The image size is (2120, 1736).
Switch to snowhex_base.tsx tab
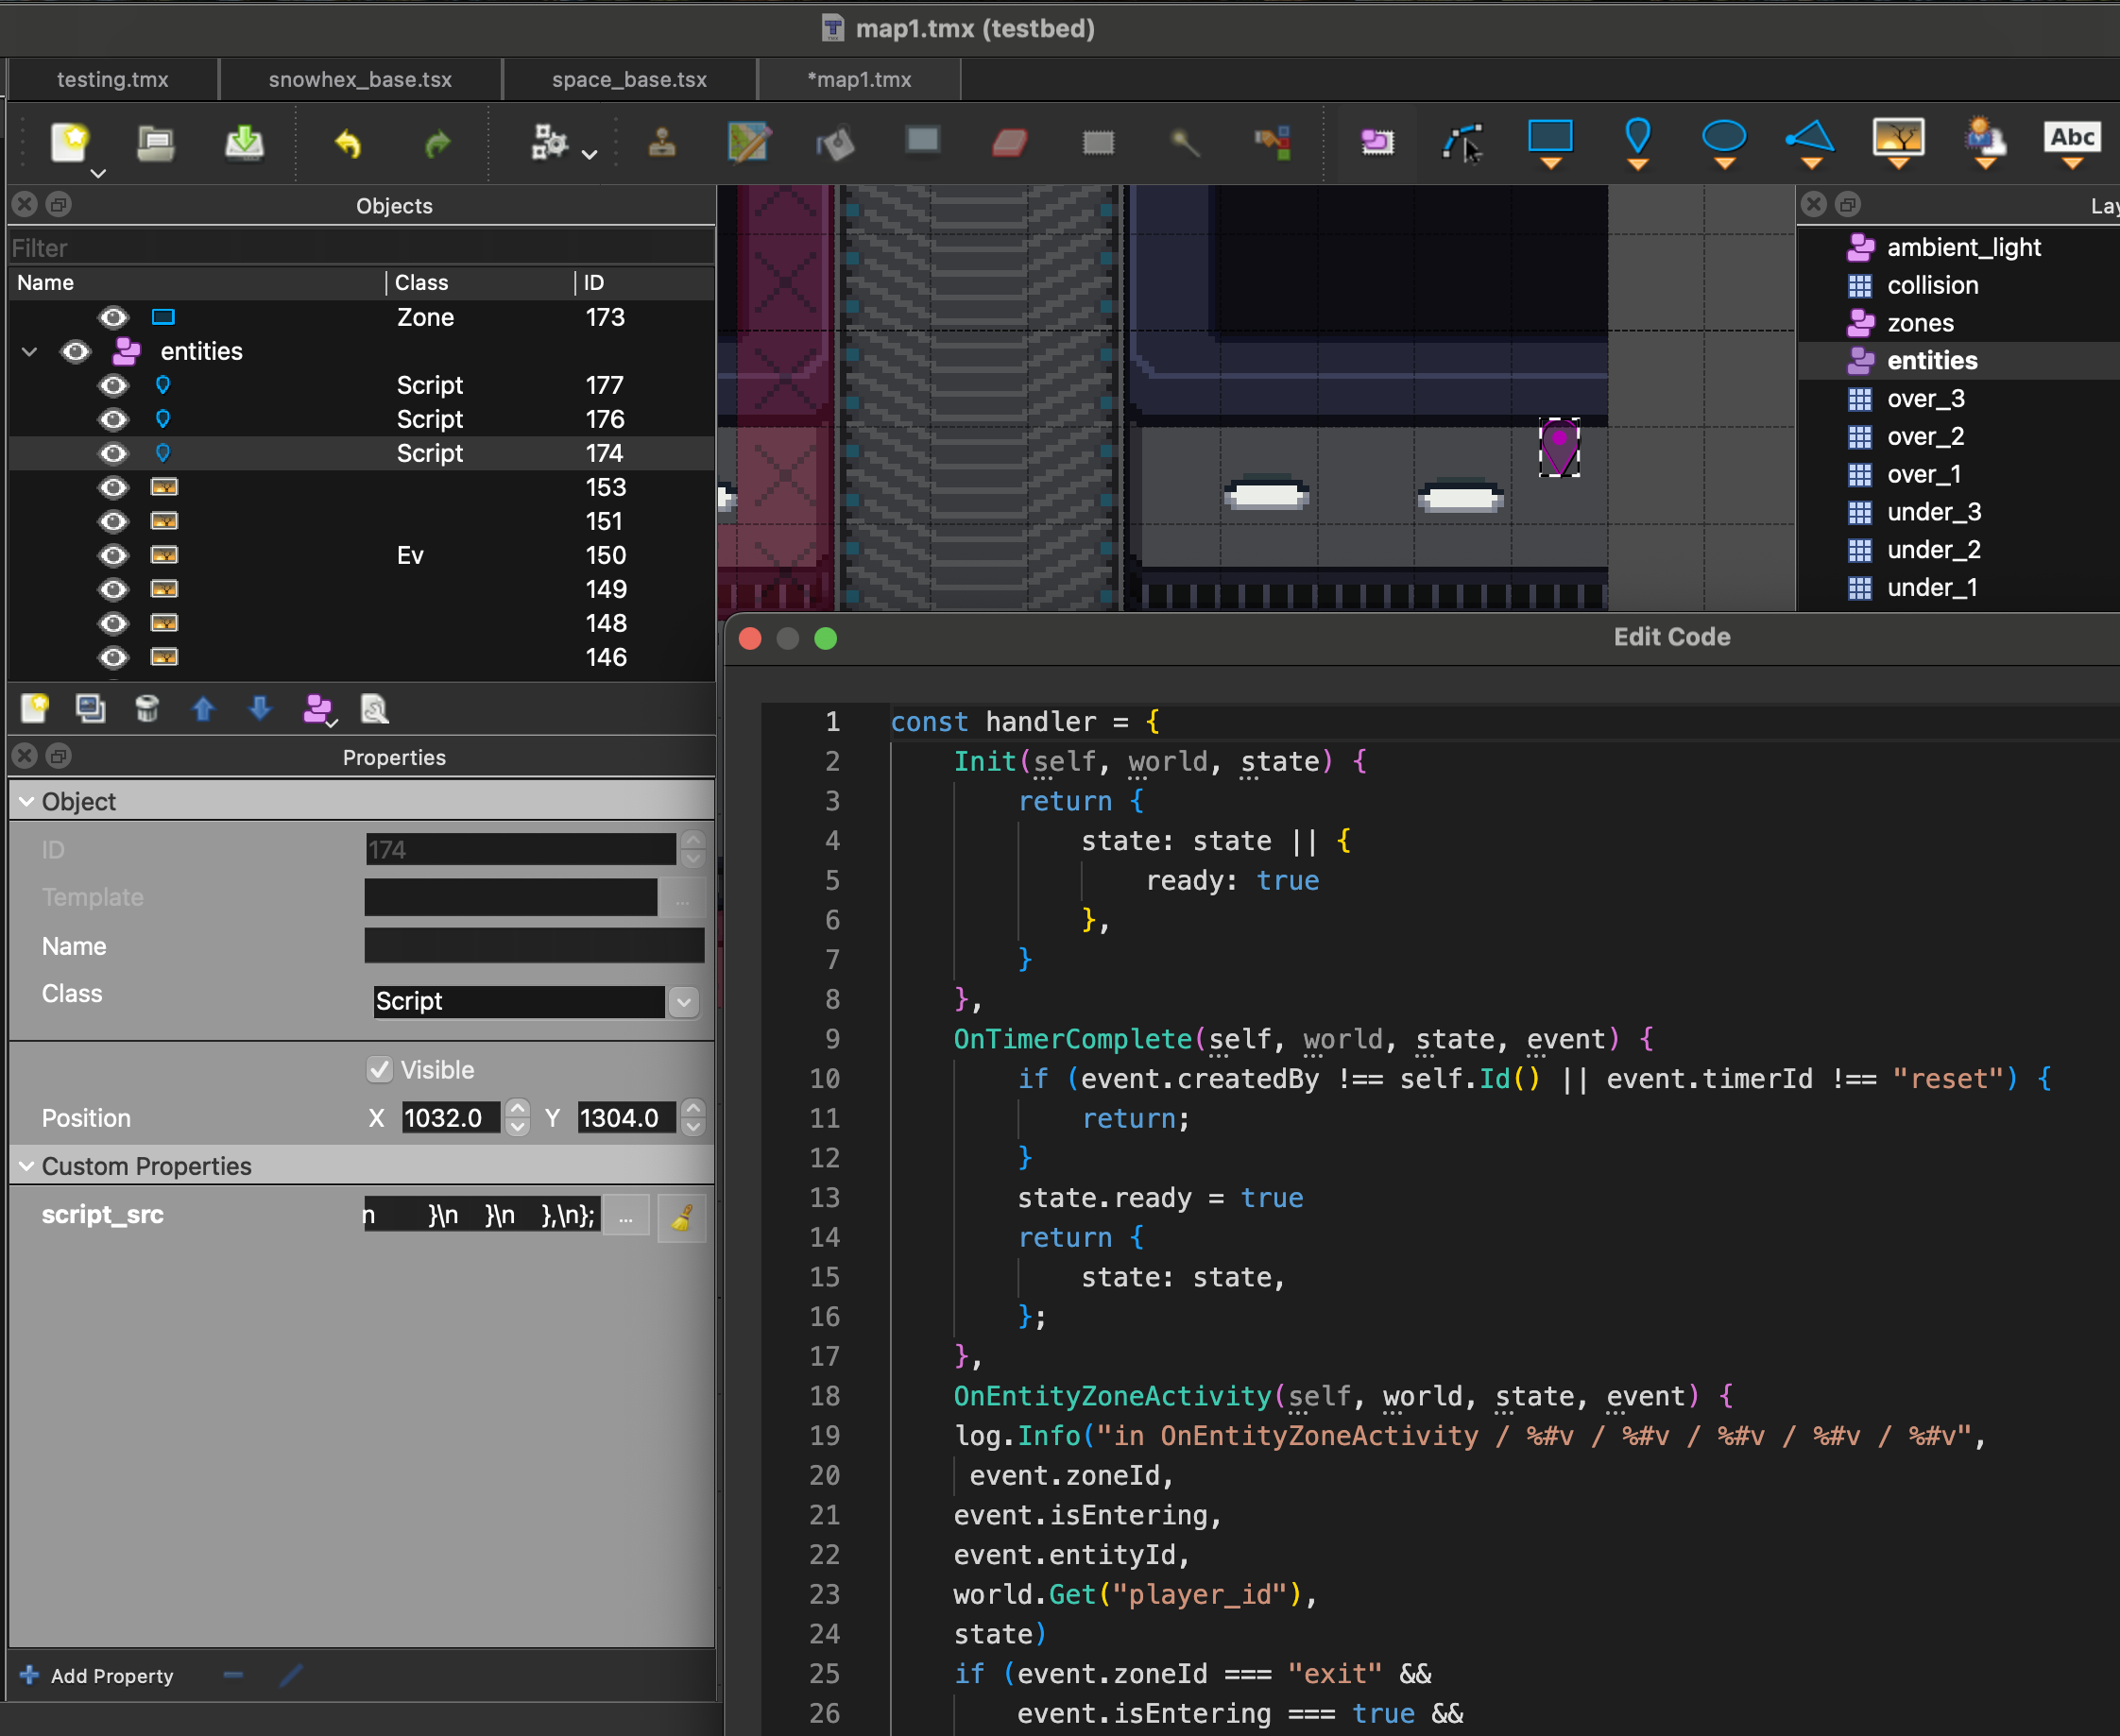[x=360, y=79]
